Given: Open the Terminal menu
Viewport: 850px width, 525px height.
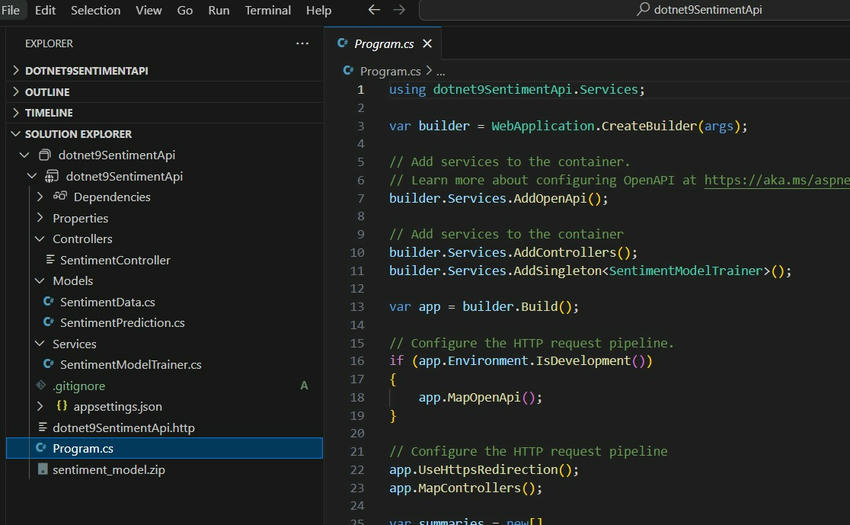Looking at the screenshot, I should tap(268, 10).
